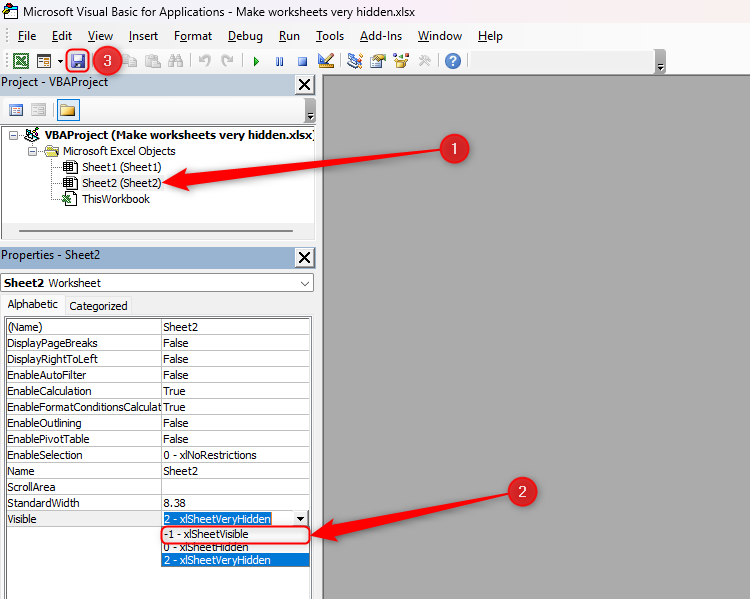Collapse the VBAProject tree node
The height and width of the screenshot is (599, 750).
(14, 135)
